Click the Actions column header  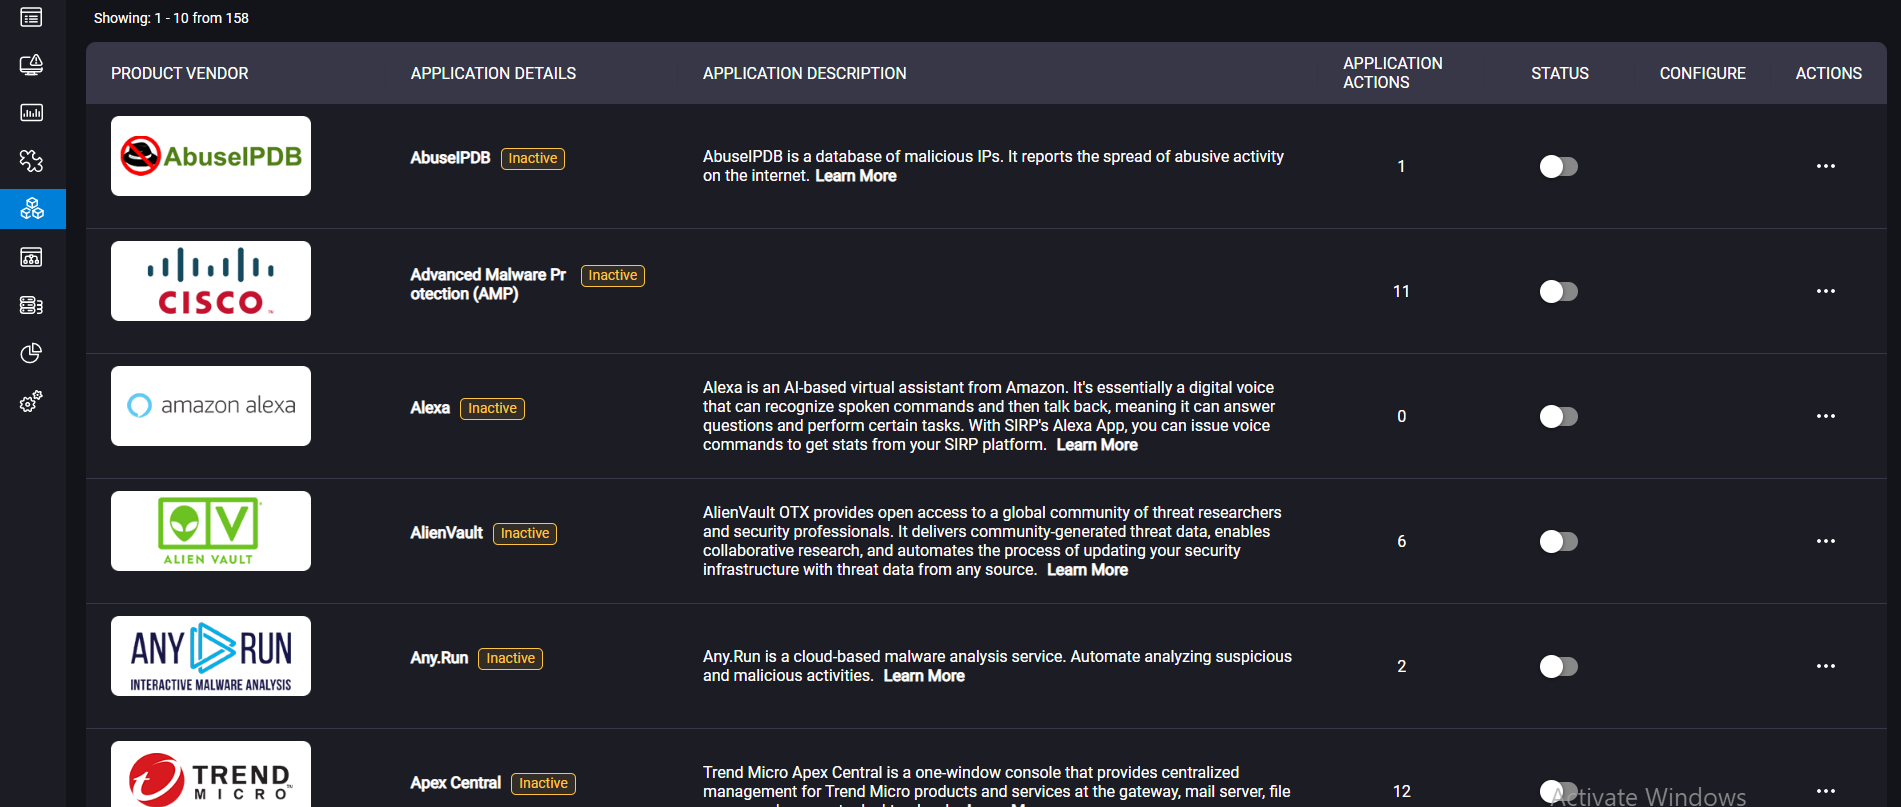tap(1828, 73)
